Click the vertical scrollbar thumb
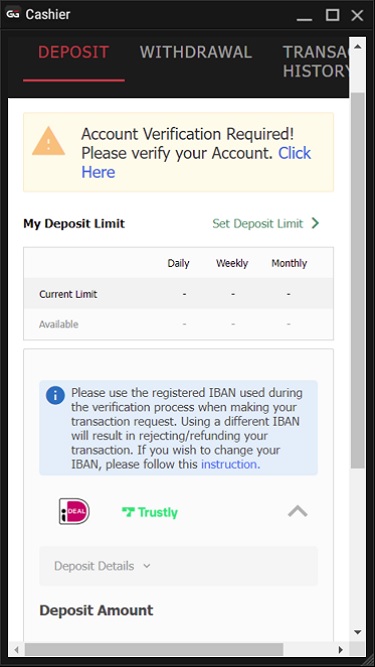Image resolution: width=375 pixels, height=667 pixels. [x=357, y=280]
